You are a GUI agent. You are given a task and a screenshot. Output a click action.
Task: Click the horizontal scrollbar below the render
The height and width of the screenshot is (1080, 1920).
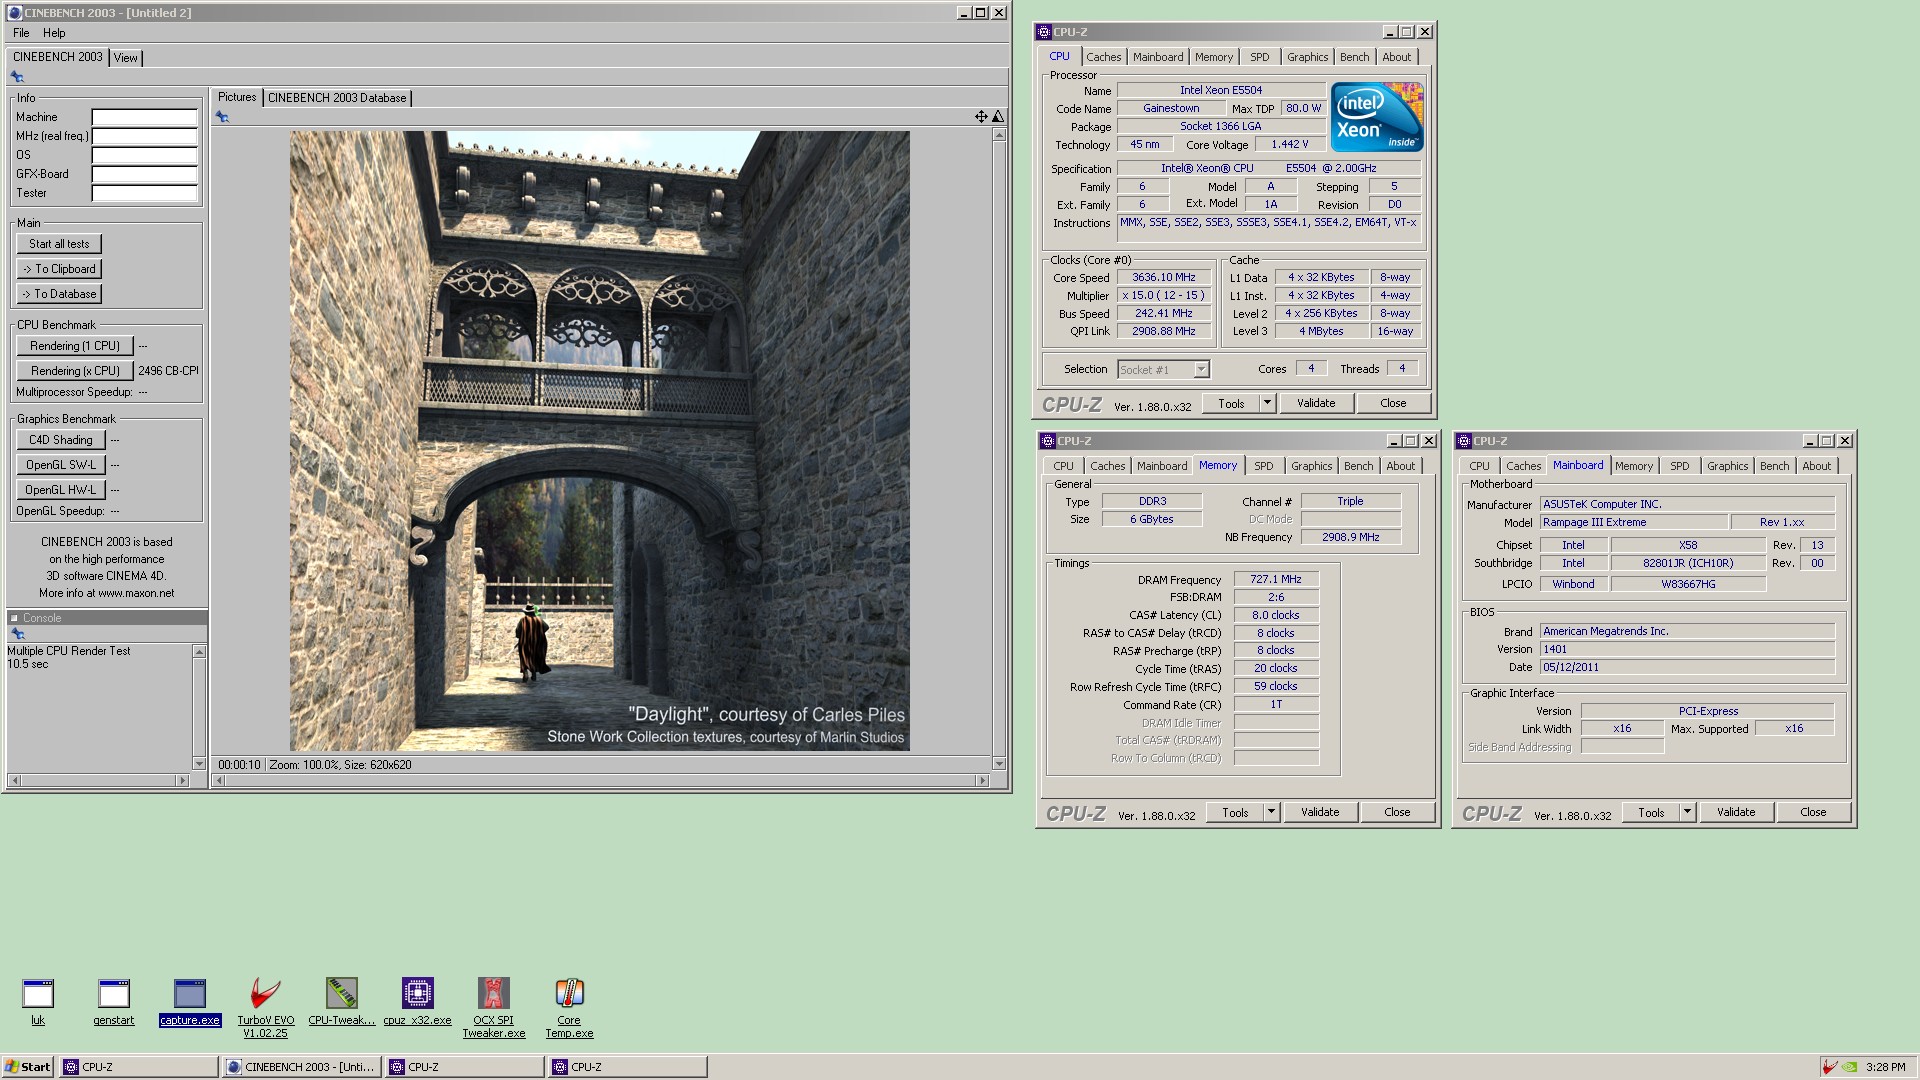point(600,780)
